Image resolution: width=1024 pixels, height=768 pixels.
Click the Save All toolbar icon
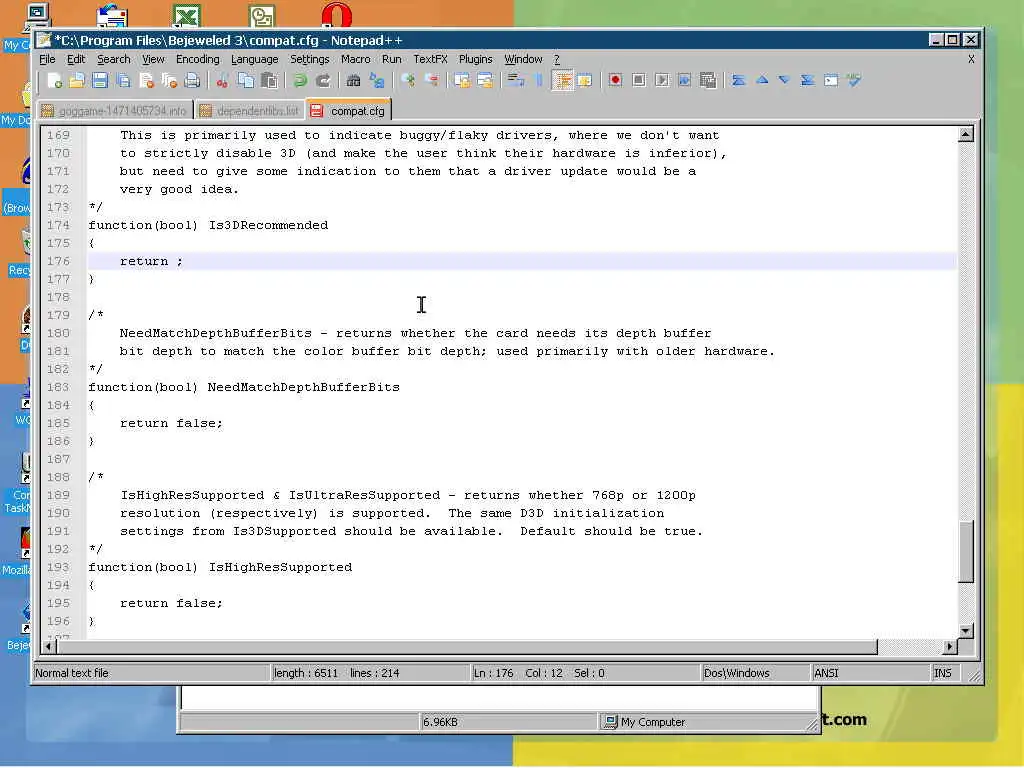123,80
